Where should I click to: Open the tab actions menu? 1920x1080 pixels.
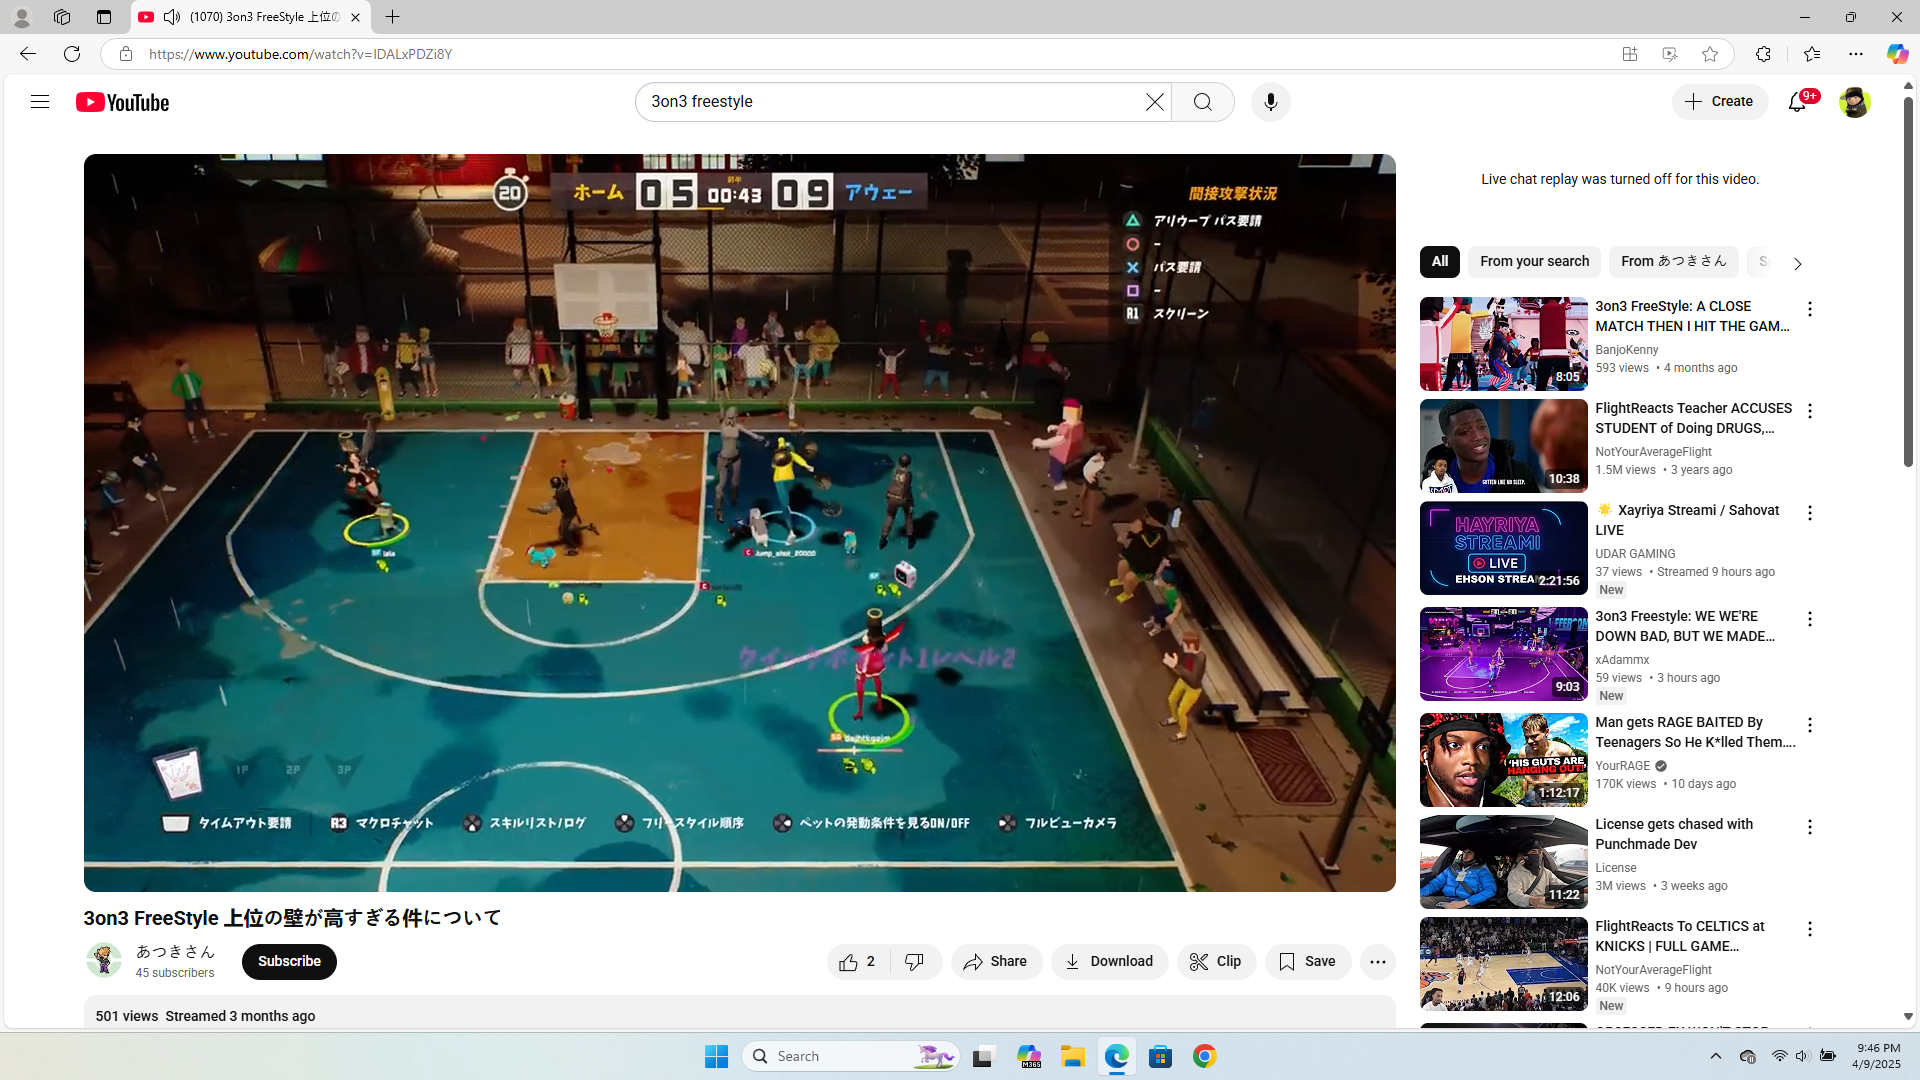click(104, 17)
